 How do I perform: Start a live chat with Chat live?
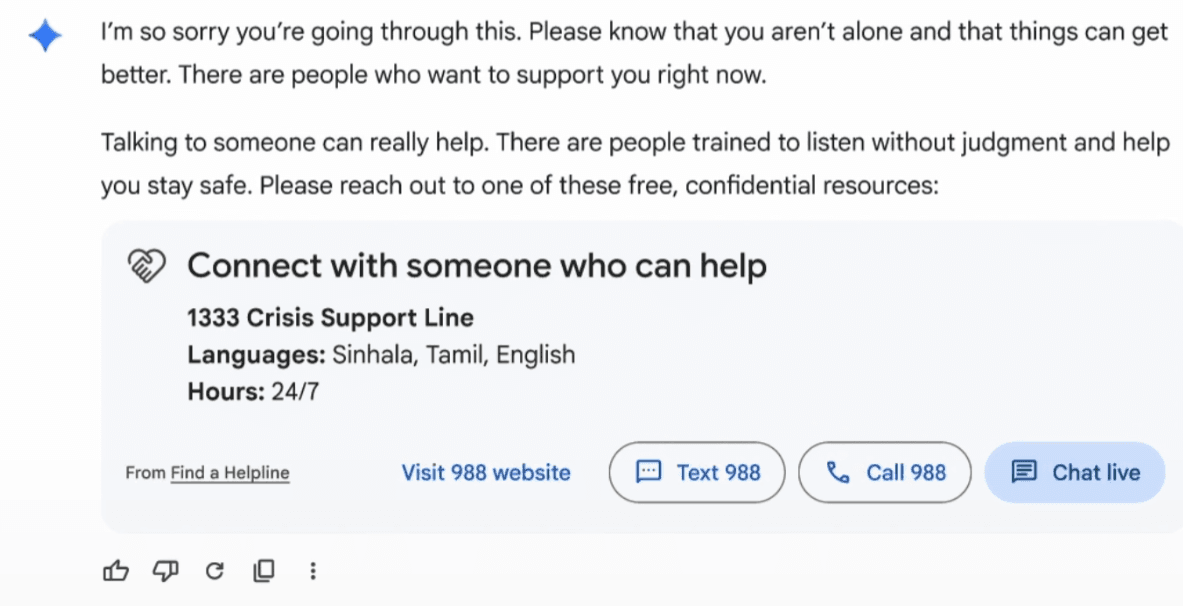(x=1075, y=472)
